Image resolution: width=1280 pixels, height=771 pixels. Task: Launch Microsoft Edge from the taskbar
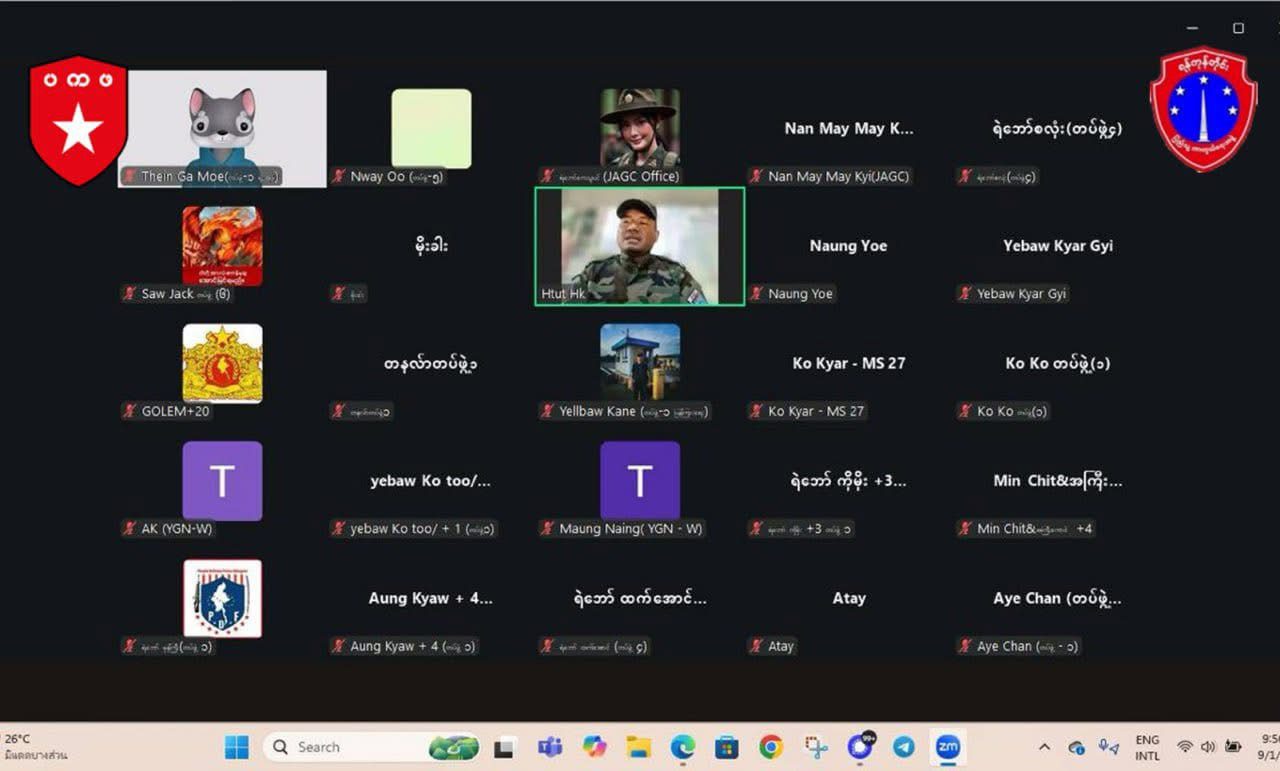pyautogui.click(x=682, y=747)
